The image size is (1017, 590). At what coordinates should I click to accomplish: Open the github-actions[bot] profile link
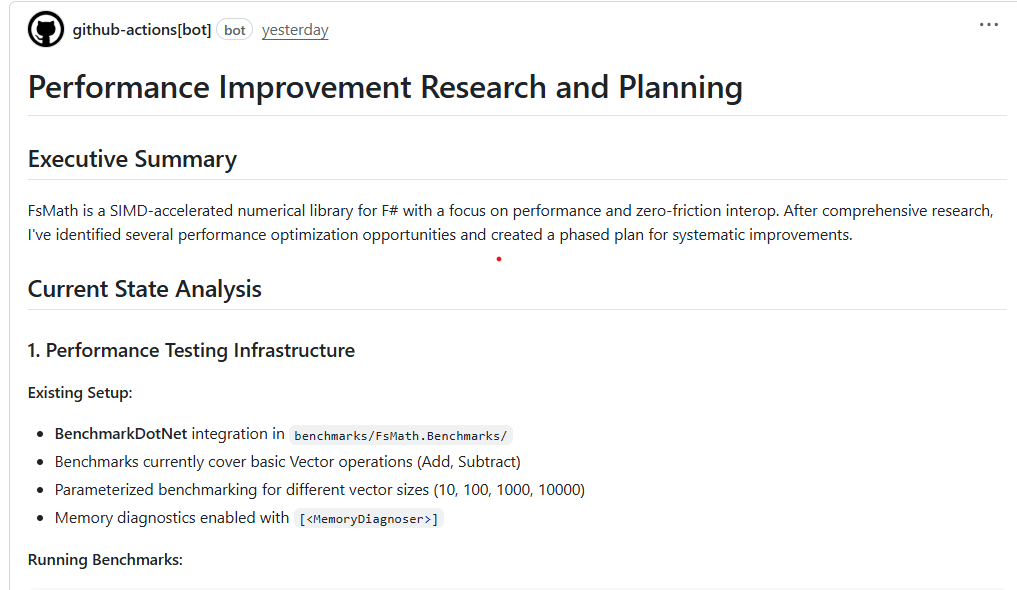click(142, 30)
